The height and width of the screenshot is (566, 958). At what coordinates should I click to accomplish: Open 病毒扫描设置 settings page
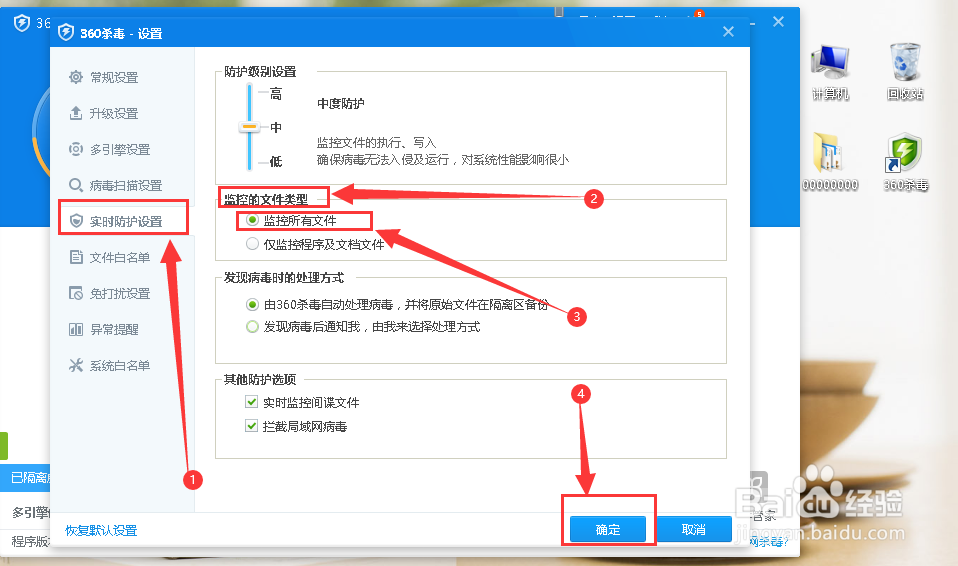[126, 186]
